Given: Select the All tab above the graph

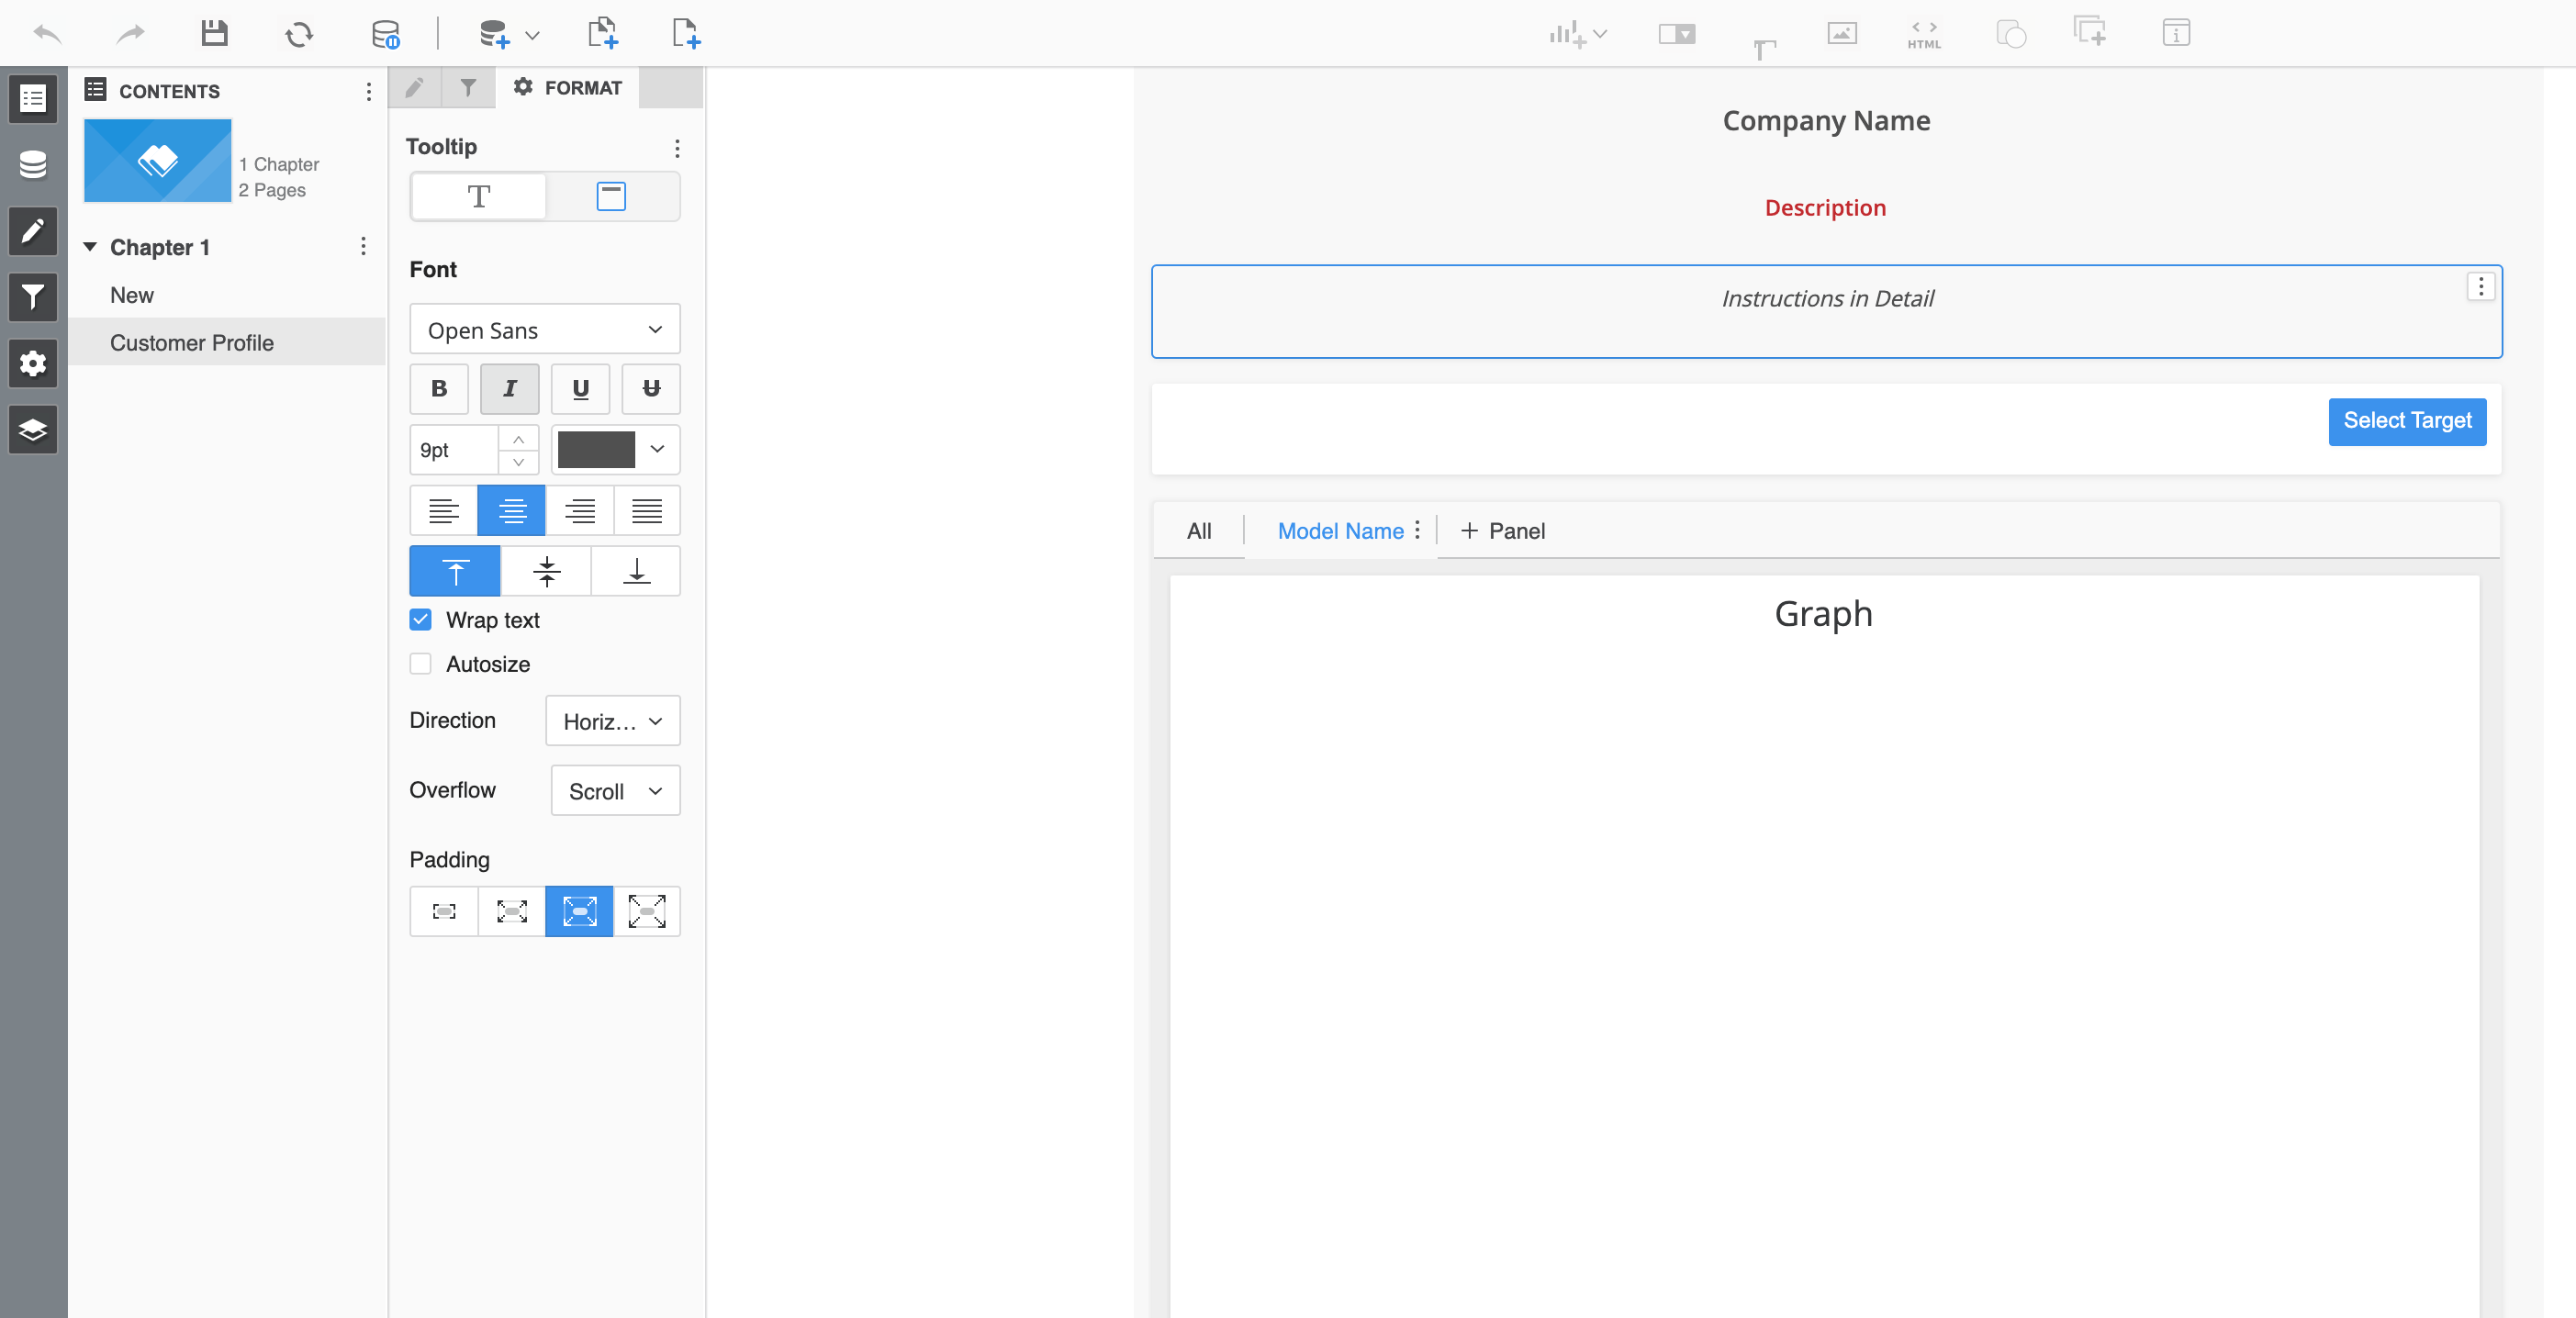Looking at the screenshot, I should click(1199, 531).
